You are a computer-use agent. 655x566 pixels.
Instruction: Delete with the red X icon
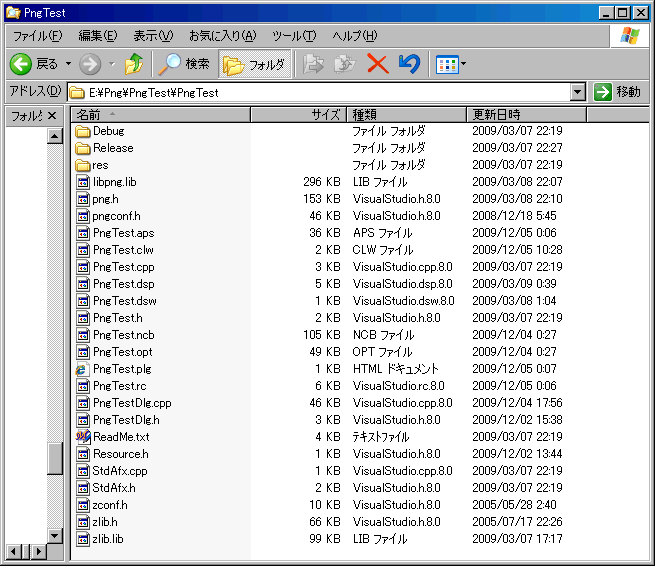tap(378, 64)
